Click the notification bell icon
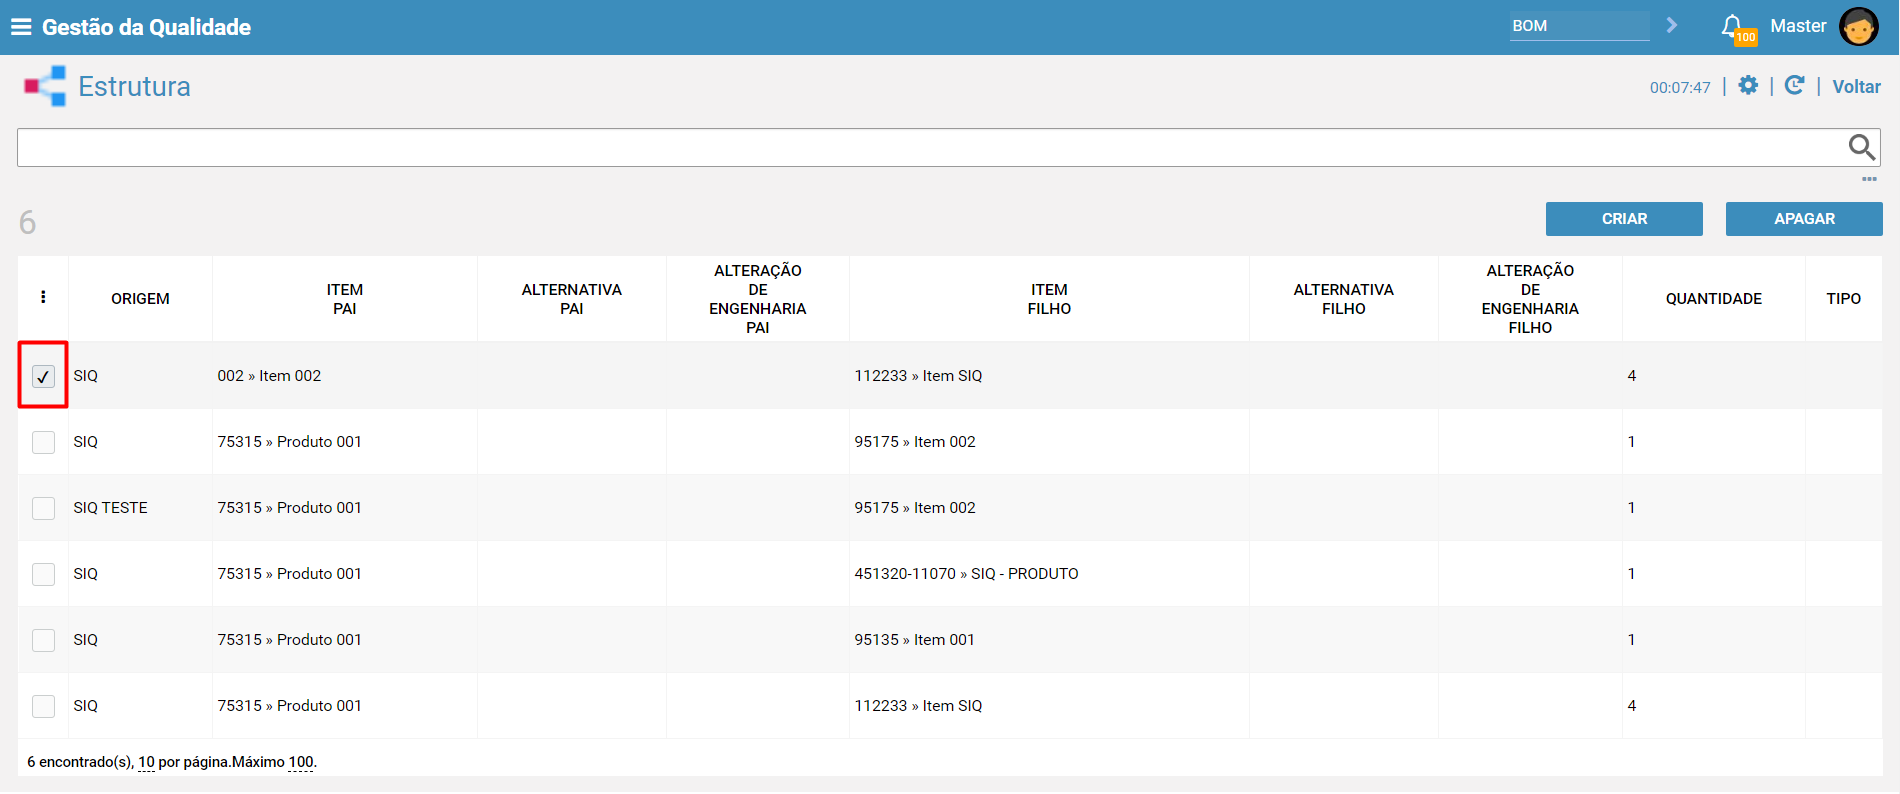The image size is (1900, 794). pyautogui.click(x=1732, y=26)
